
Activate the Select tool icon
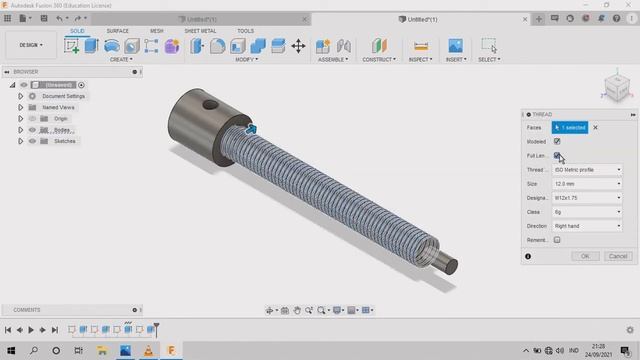pyautogui.click(x=489, y=46)
